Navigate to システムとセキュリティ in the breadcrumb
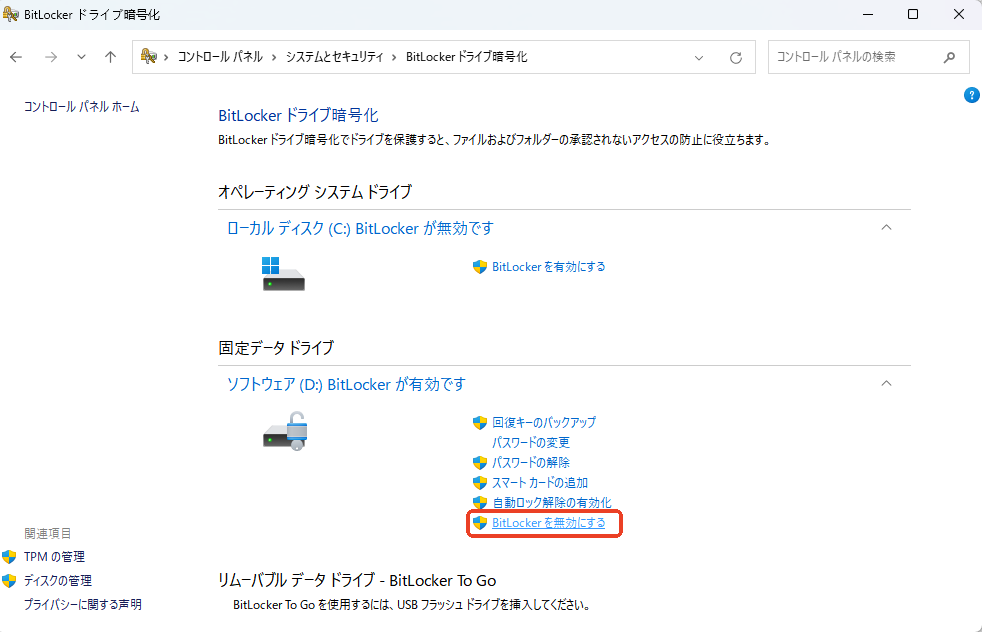982x632 pixels. click(x=336, y=57)
